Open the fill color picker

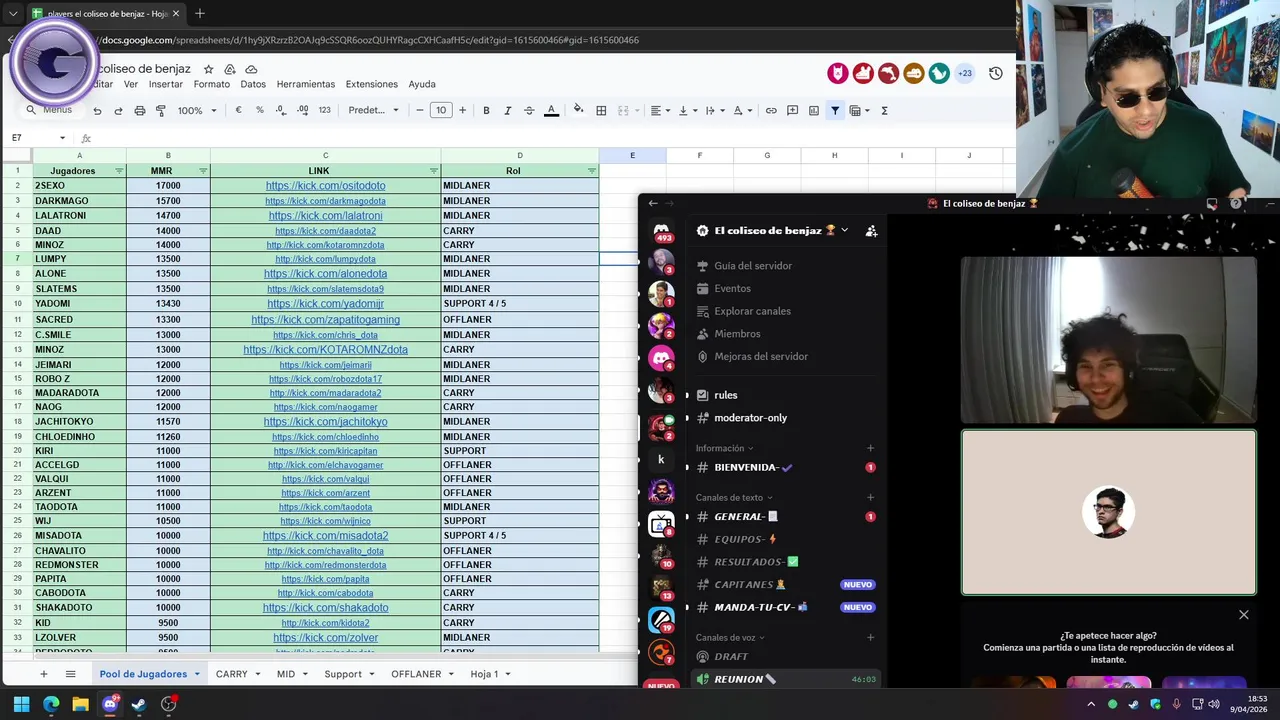(578, 111)
